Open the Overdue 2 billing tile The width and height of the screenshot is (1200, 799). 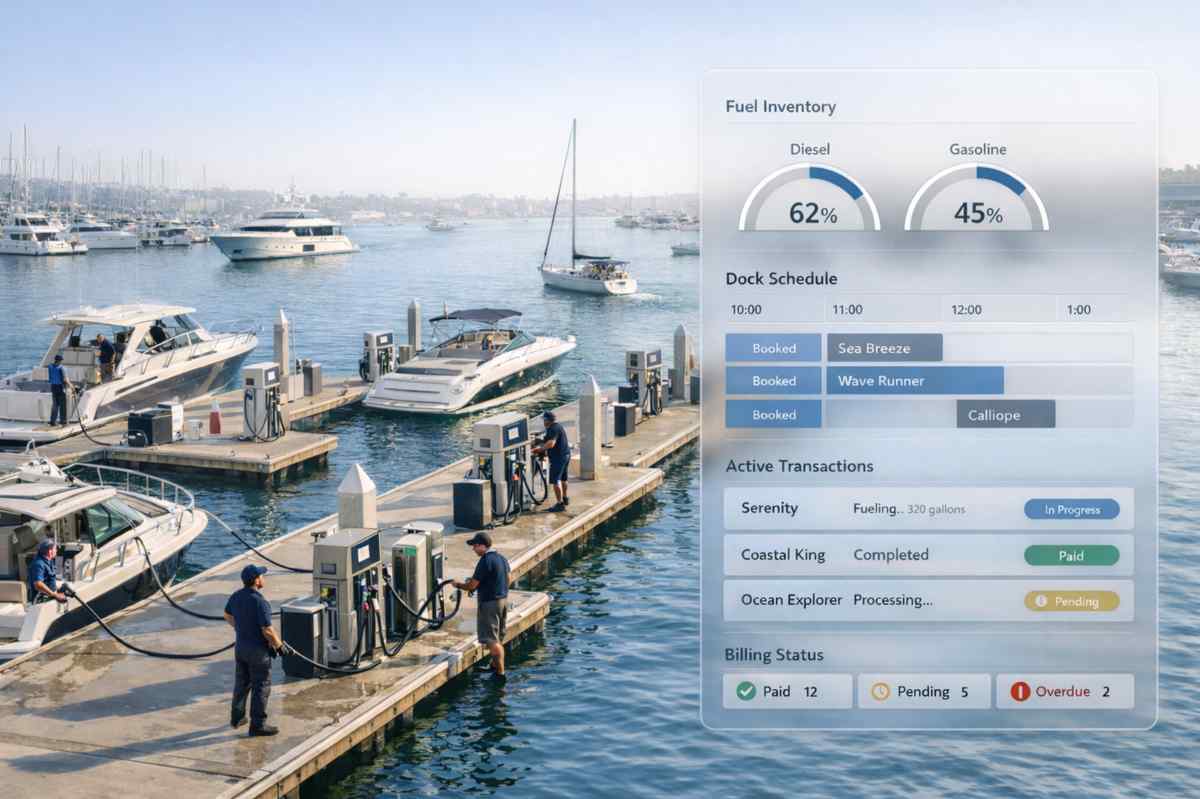point(1064,691)
